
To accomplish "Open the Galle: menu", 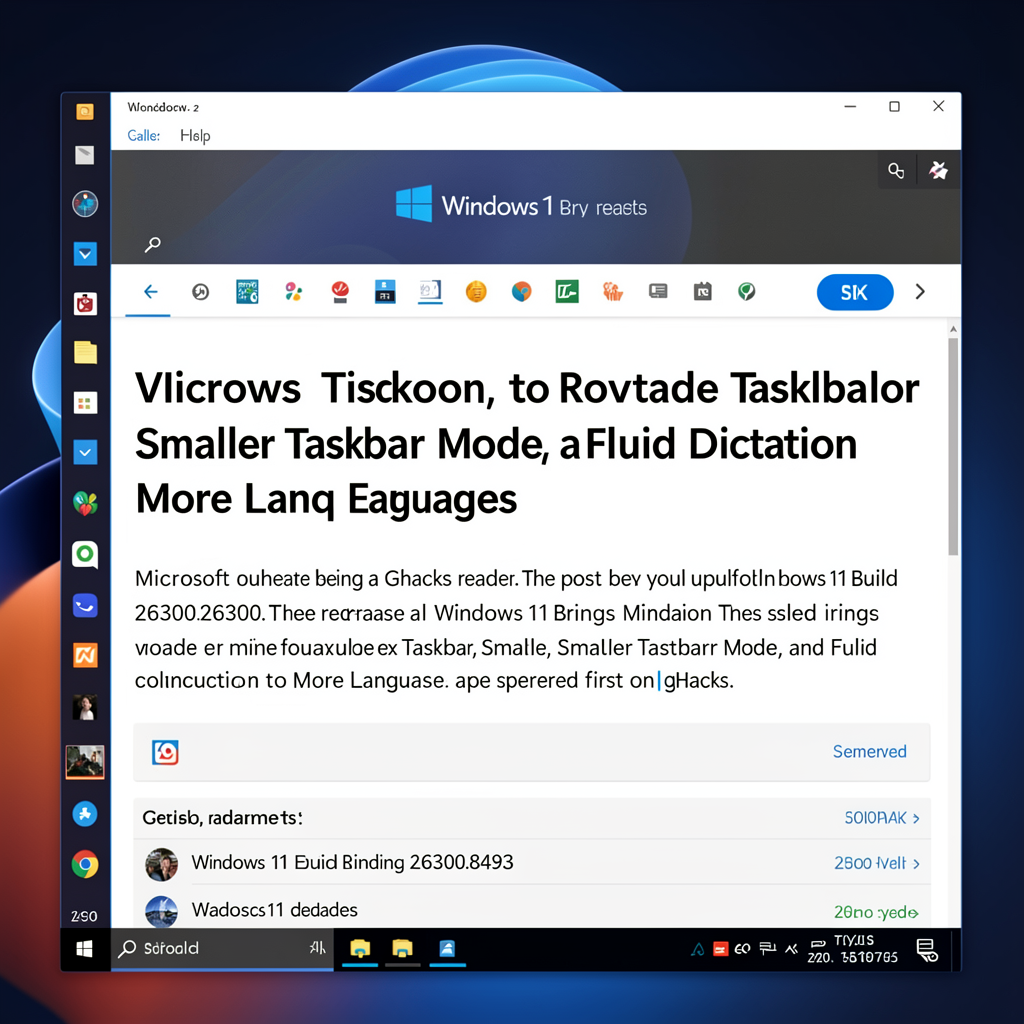I will [x=144, y=135].
